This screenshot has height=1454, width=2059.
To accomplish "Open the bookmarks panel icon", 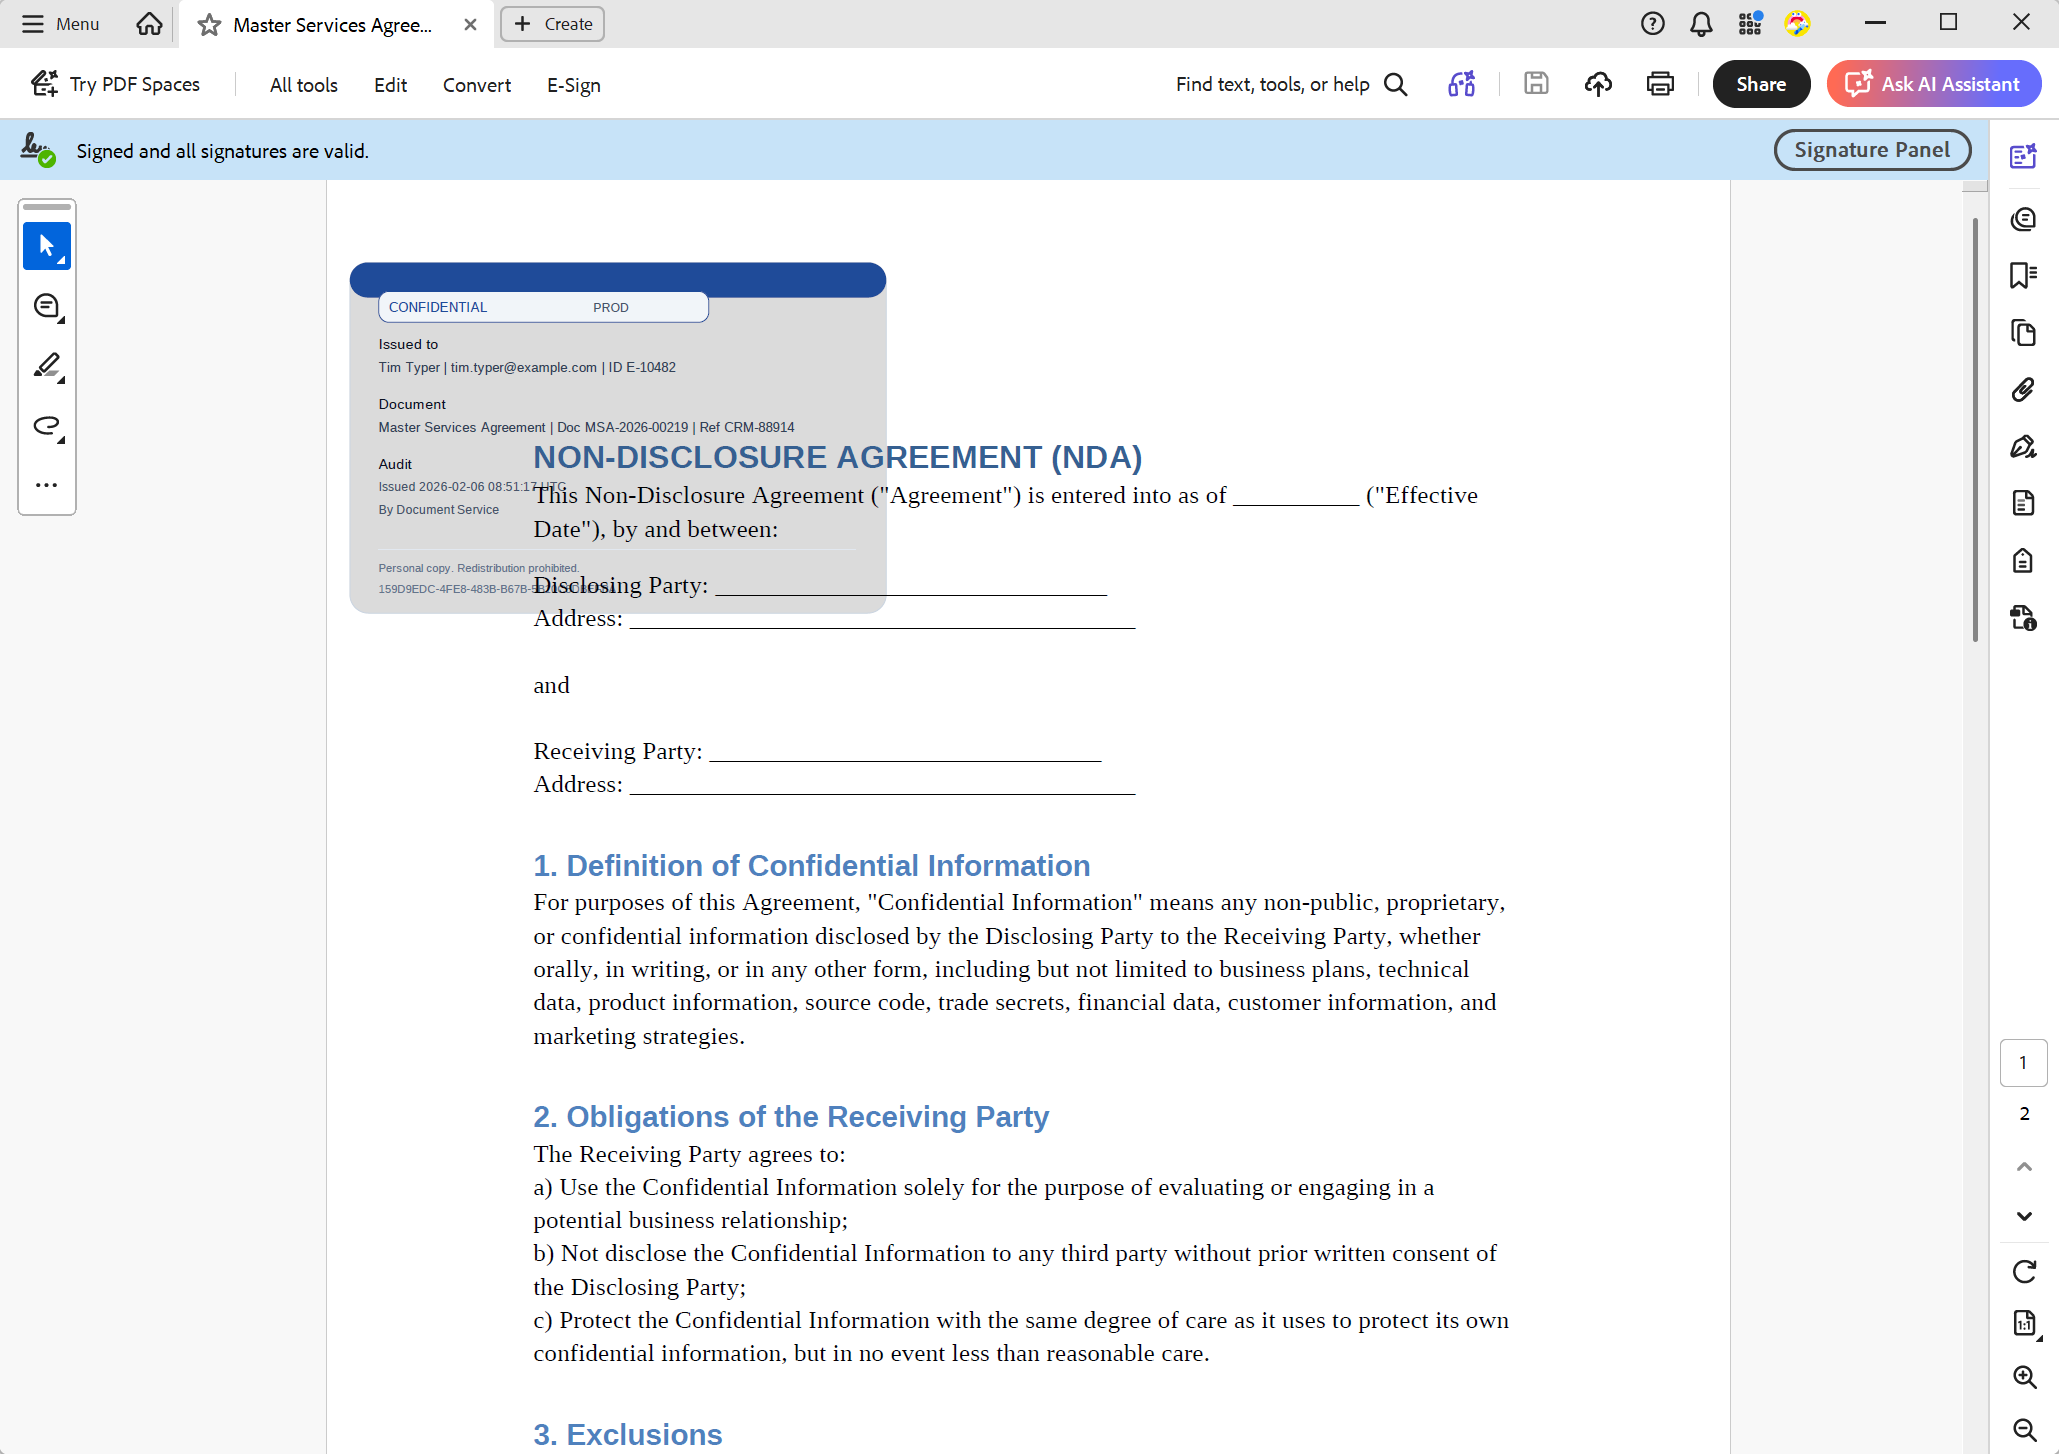I will 2023,275.
